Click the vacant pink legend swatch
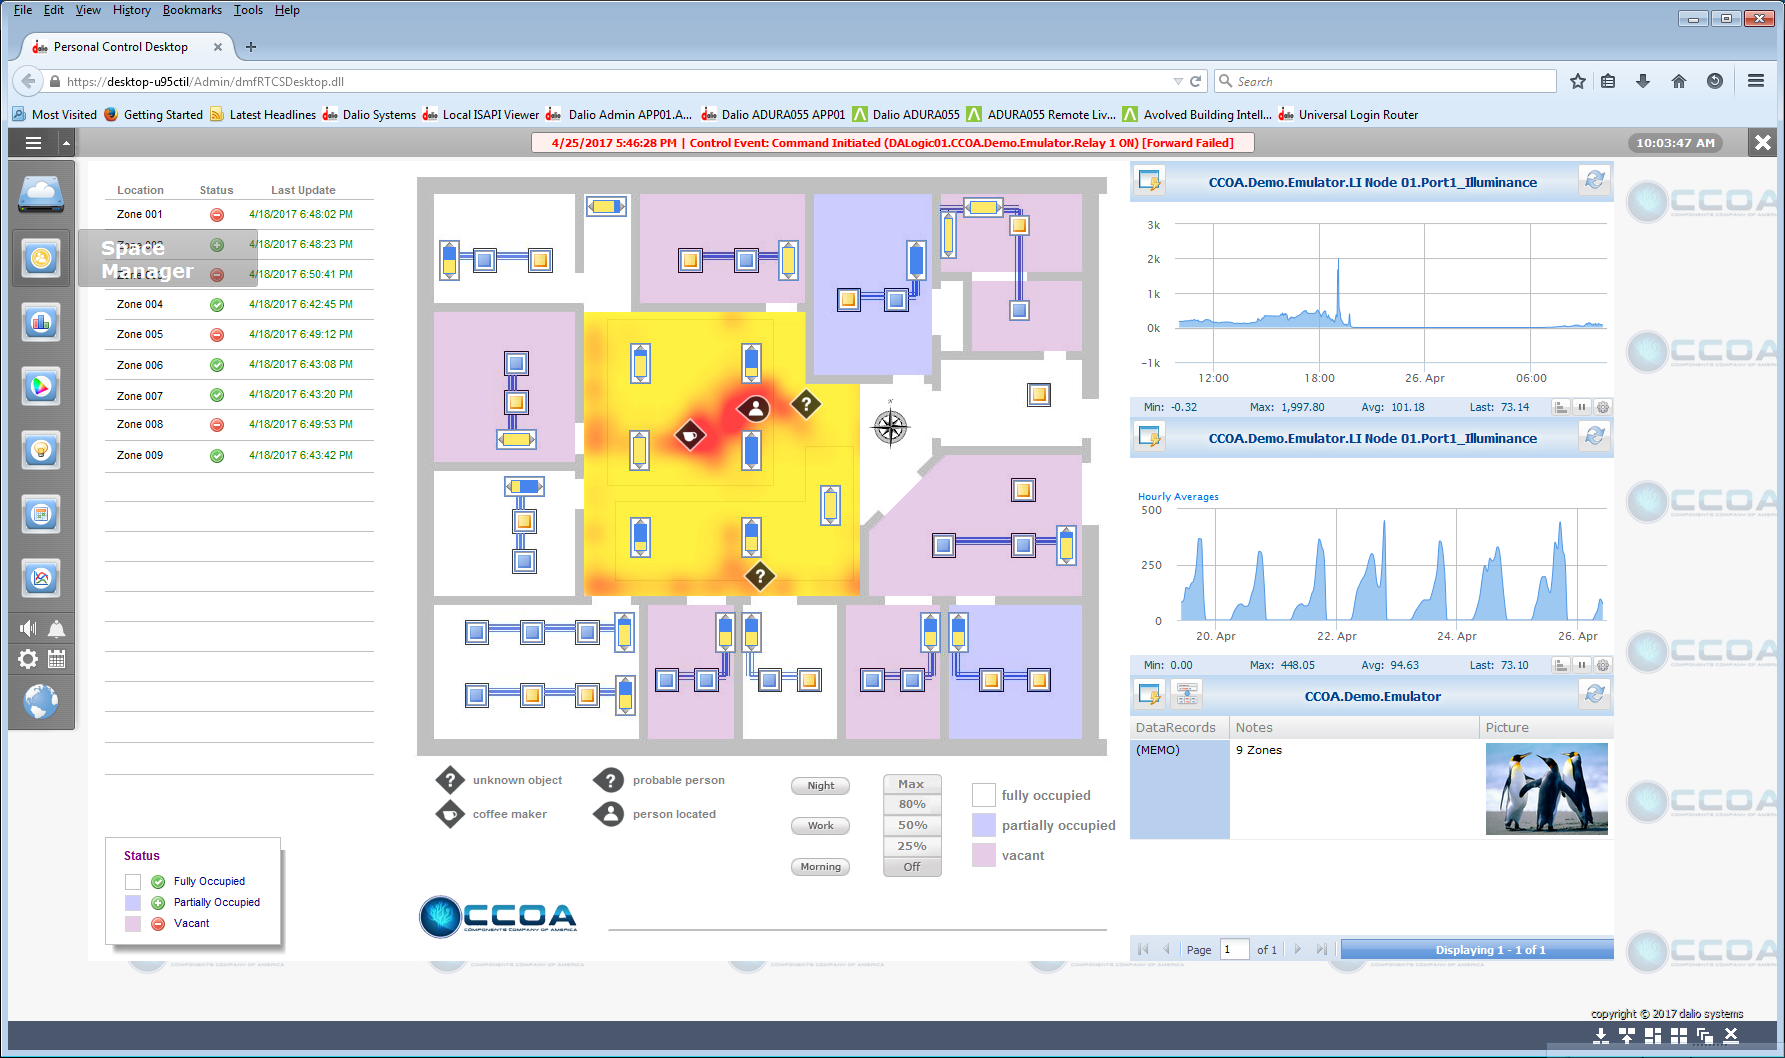The width and height of the screenshot is (1785, 1058). click(x=984, y=855)
